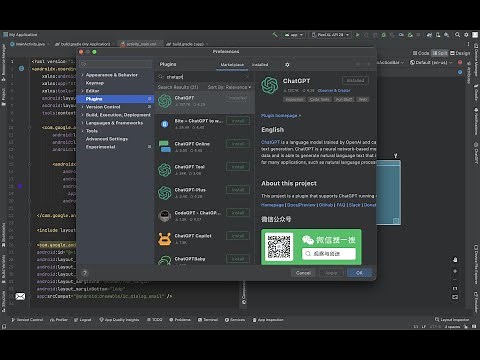
Task: Select the ChatGPT plugin logo in results
Action: (165, 101)
